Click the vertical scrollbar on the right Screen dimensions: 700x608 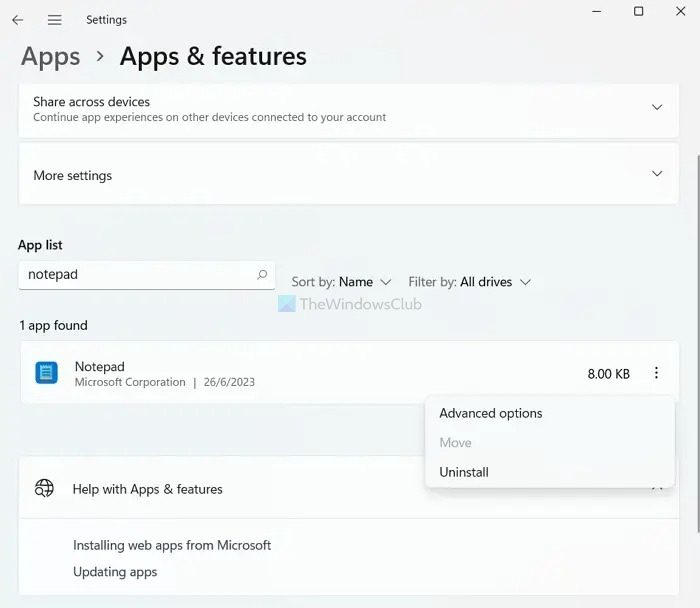(698, 344)
